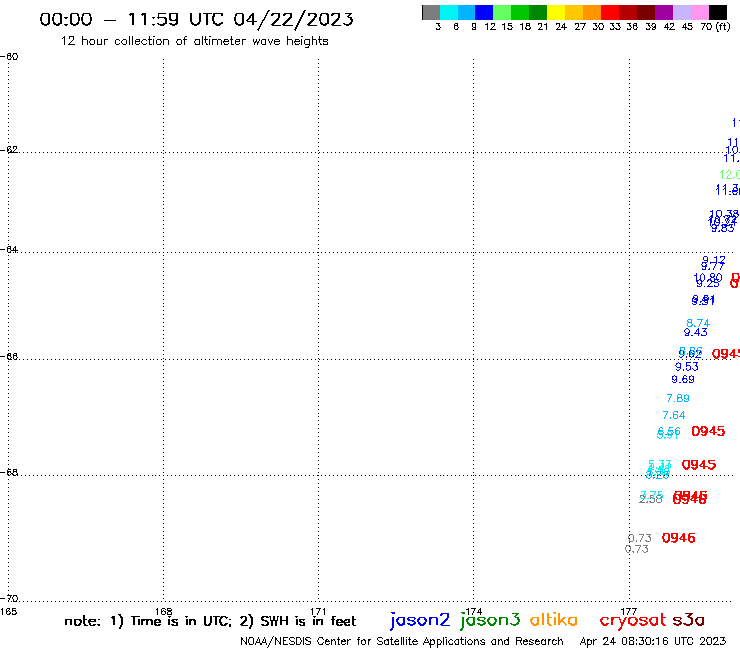Click the wave height value 9.43
This screenshot has height=650, width=740.
coord(696,332)
